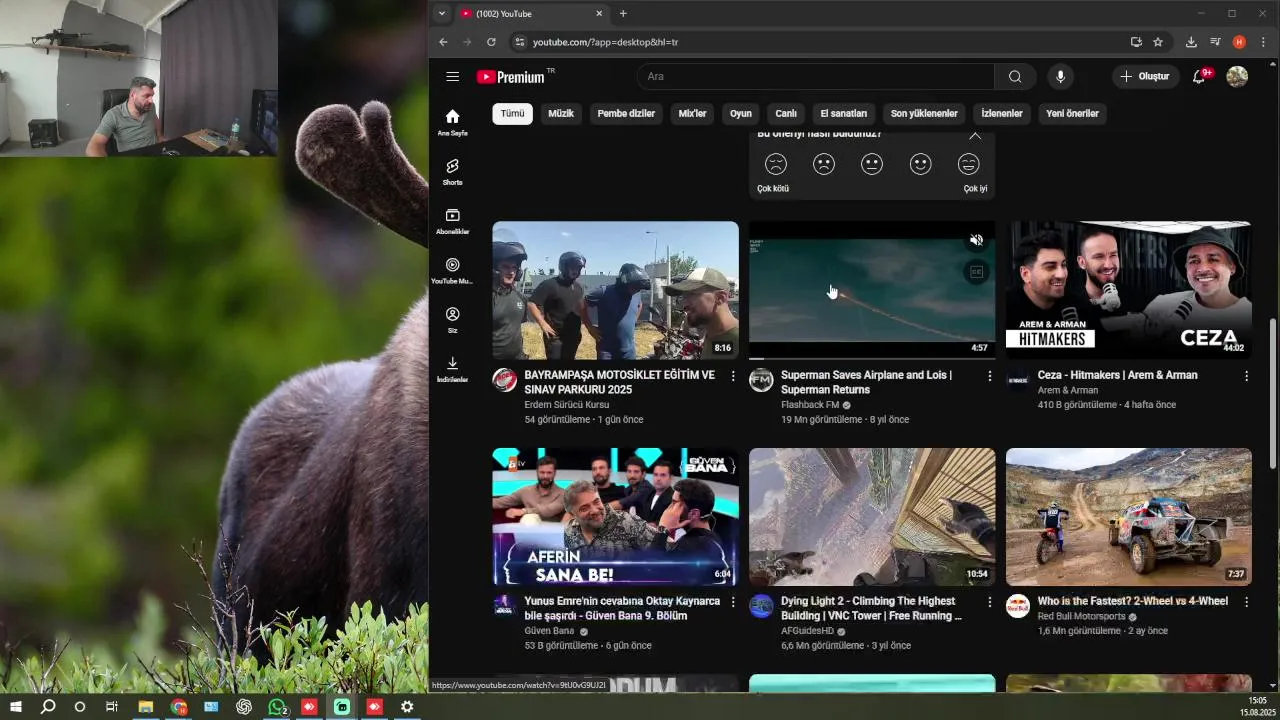1280x720 pixels.
Task: Click the Chrome back arrow
Action: click(x=443, y=42)
